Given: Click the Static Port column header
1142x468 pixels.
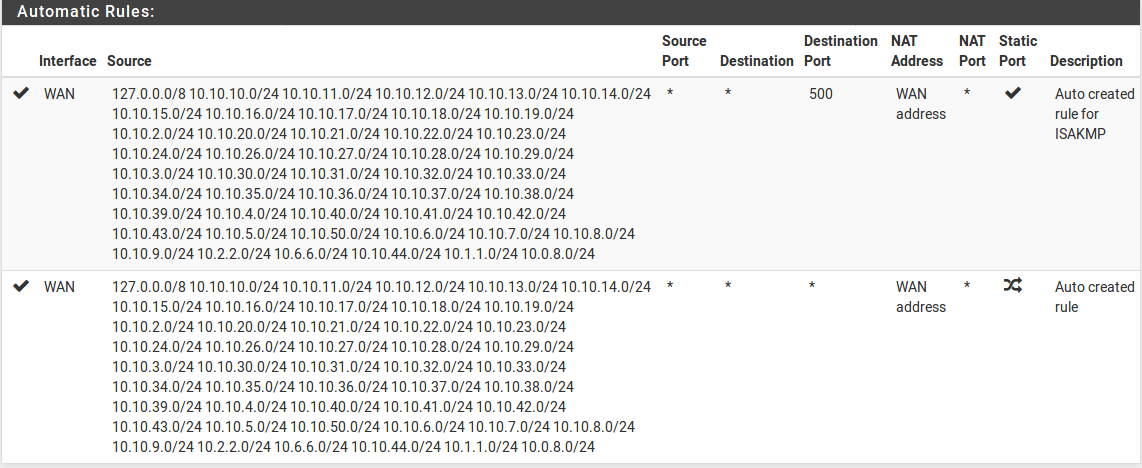Looking at the screenshot, I should [1017, 51].
